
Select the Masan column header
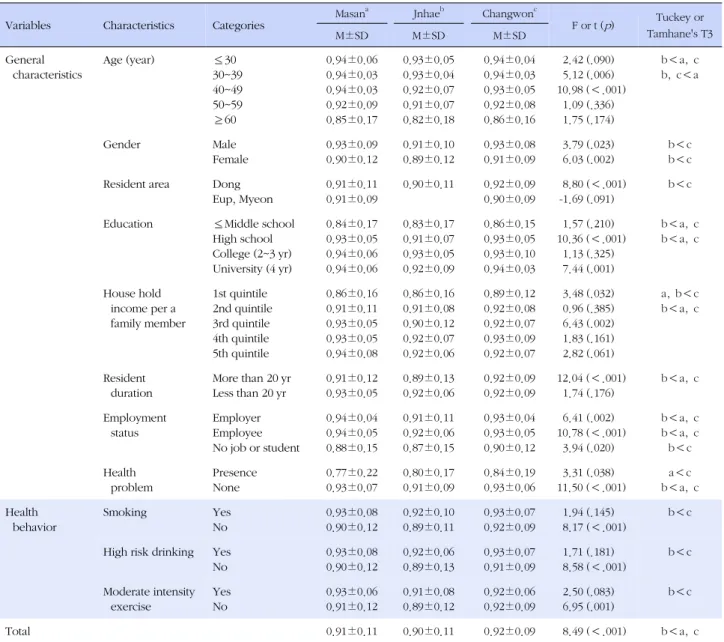click(x=352, y=14)
